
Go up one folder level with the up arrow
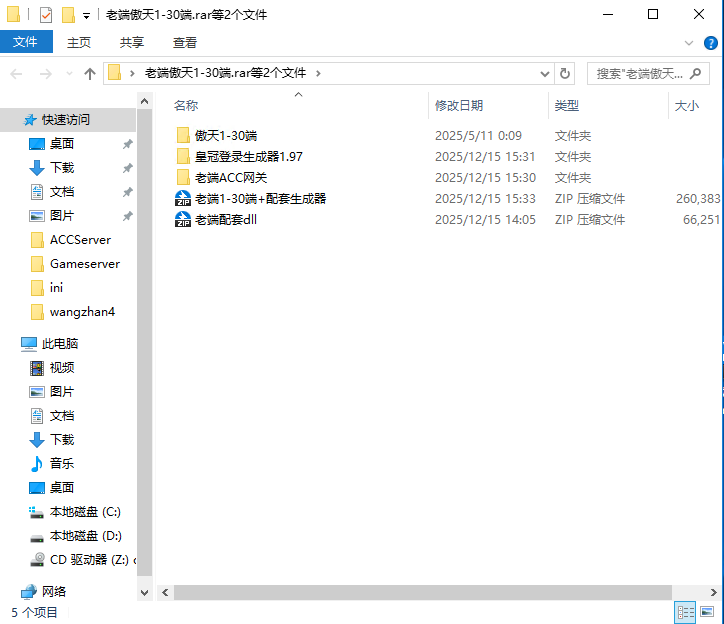(x=90, y=73)
